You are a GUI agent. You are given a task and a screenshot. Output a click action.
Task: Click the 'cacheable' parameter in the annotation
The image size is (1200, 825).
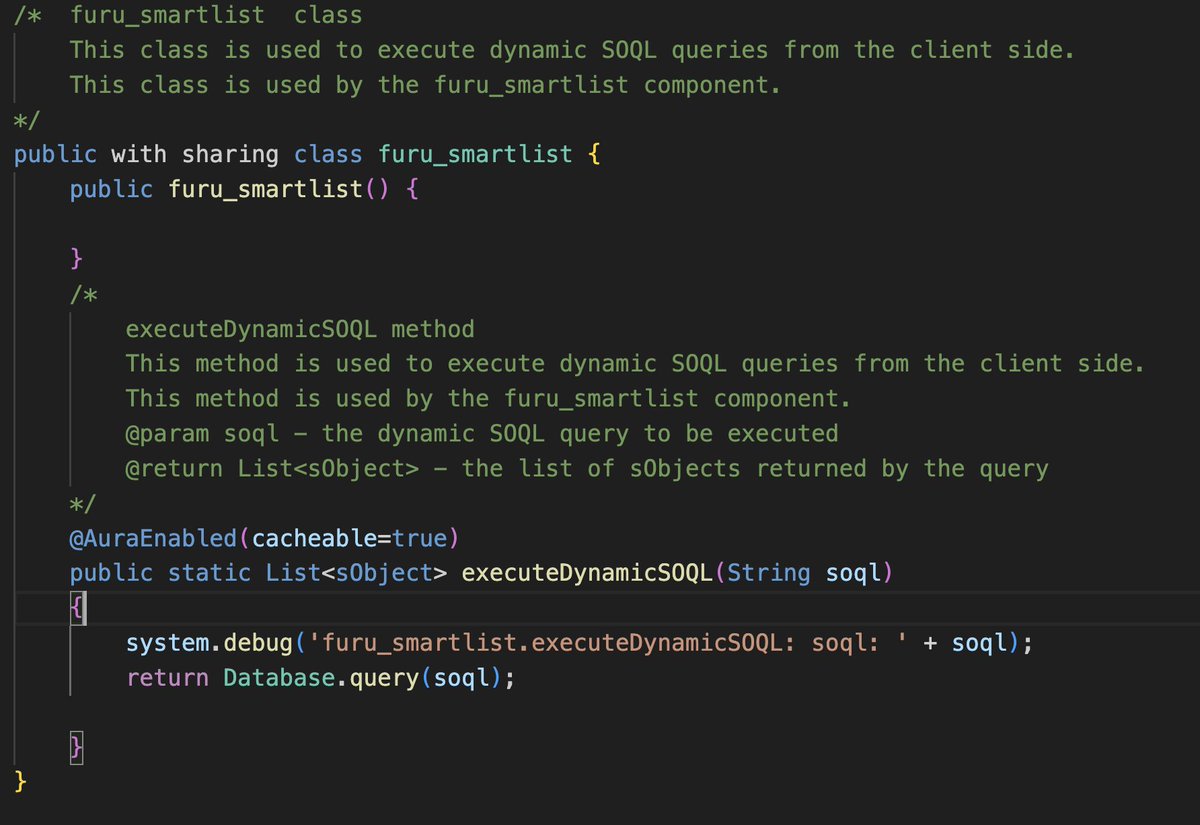[x=314, y=538]
